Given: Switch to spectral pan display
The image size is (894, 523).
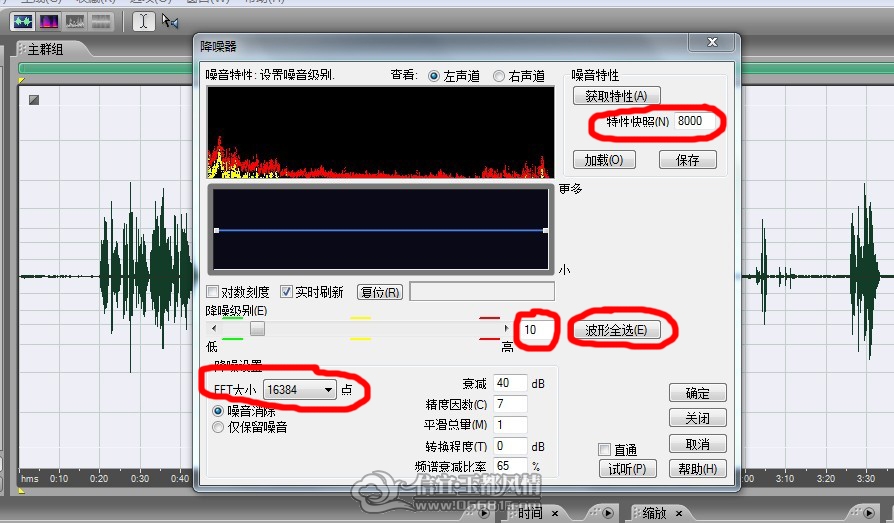Looking at the screenshot, I should pos(75,22).
